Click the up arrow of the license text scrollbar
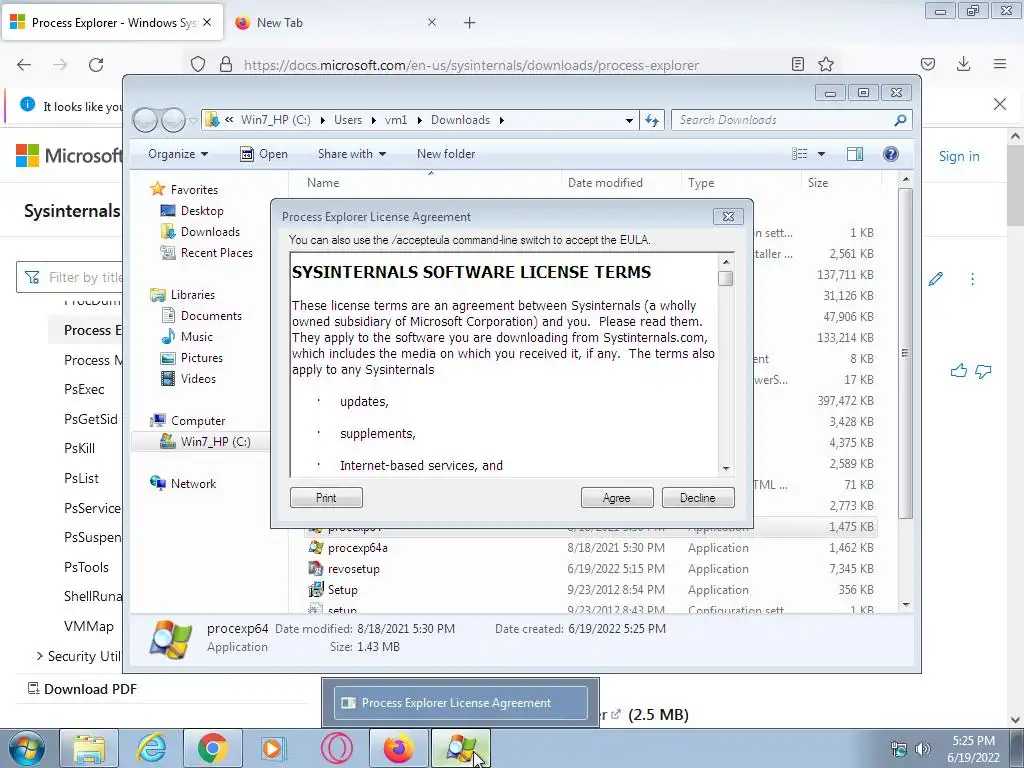This screenshot has width=1024, height=768. [726, 262]
